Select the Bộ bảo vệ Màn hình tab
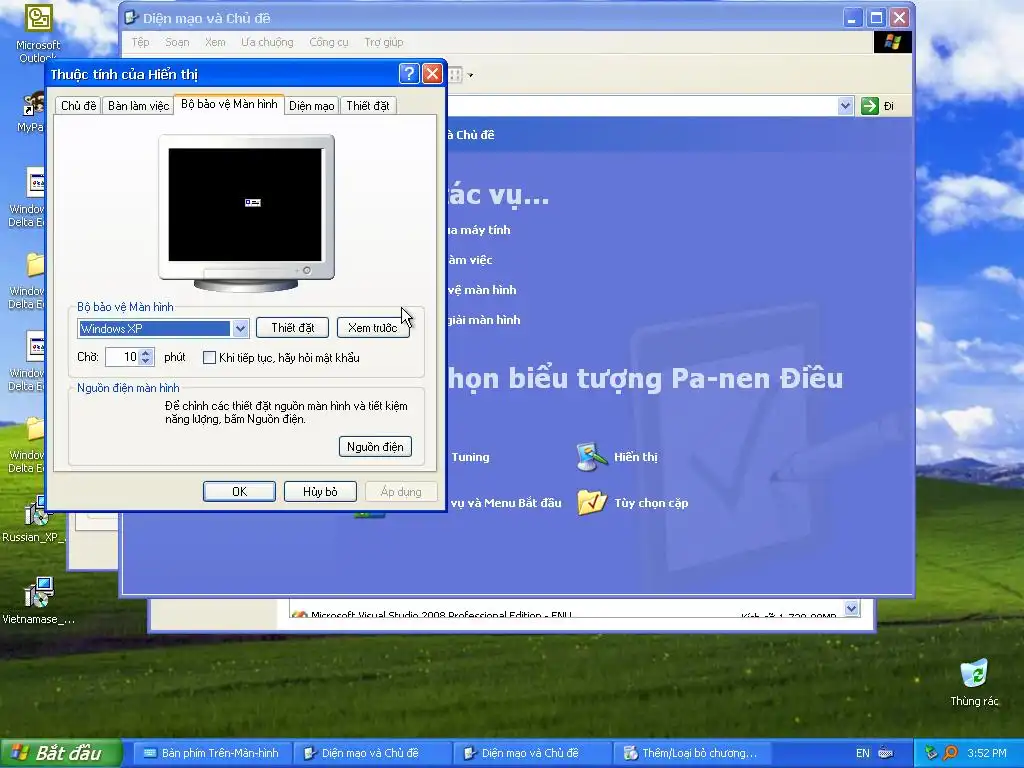The height and width of the screenshot is (768, 1024). 229,104
